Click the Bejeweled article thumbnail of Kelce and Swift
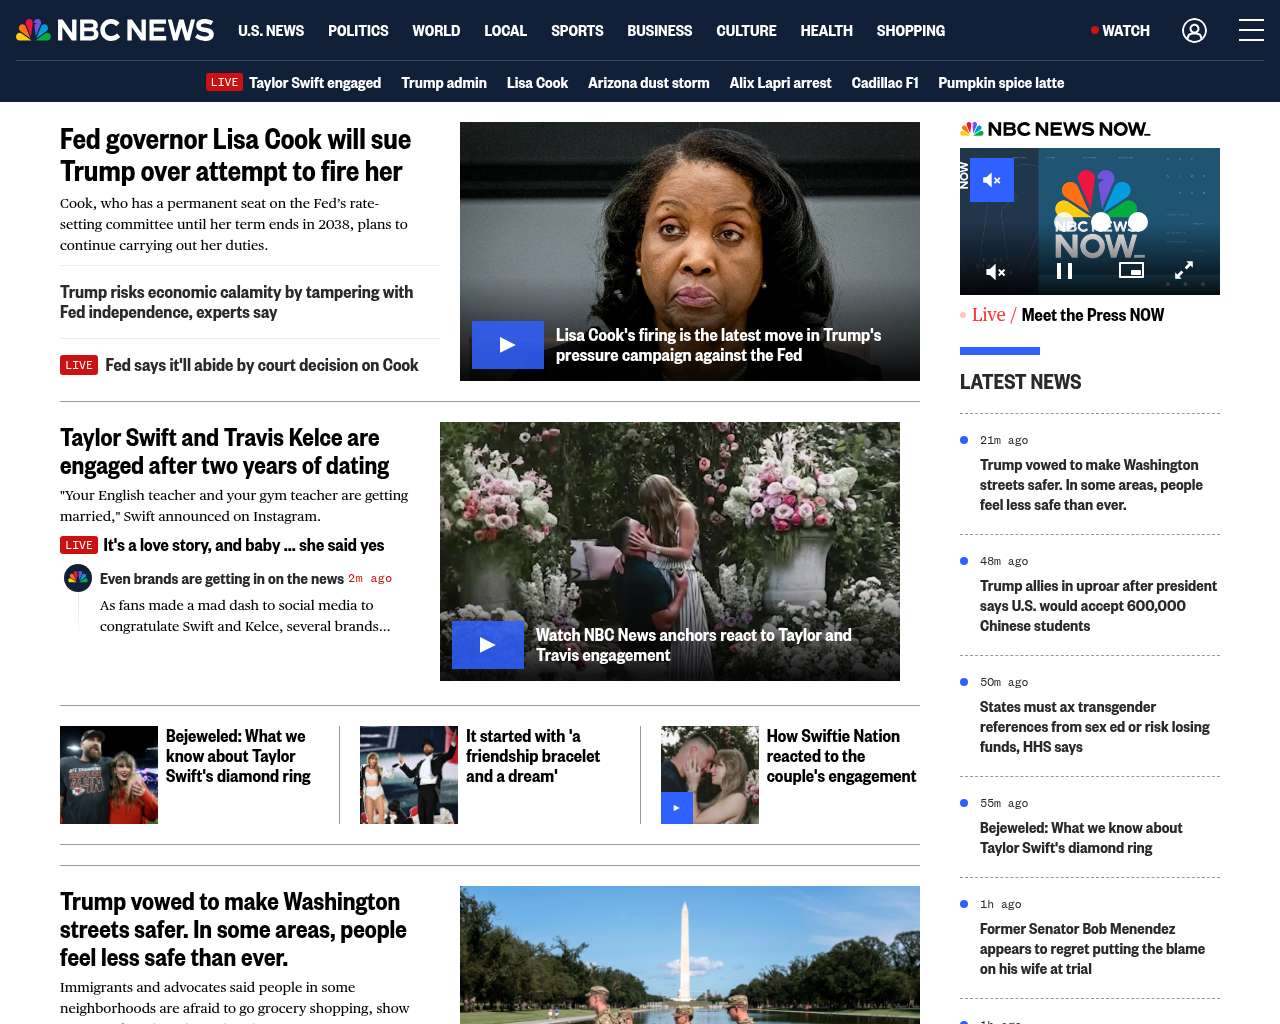The image size is (1280, 1024). (109, 775)
